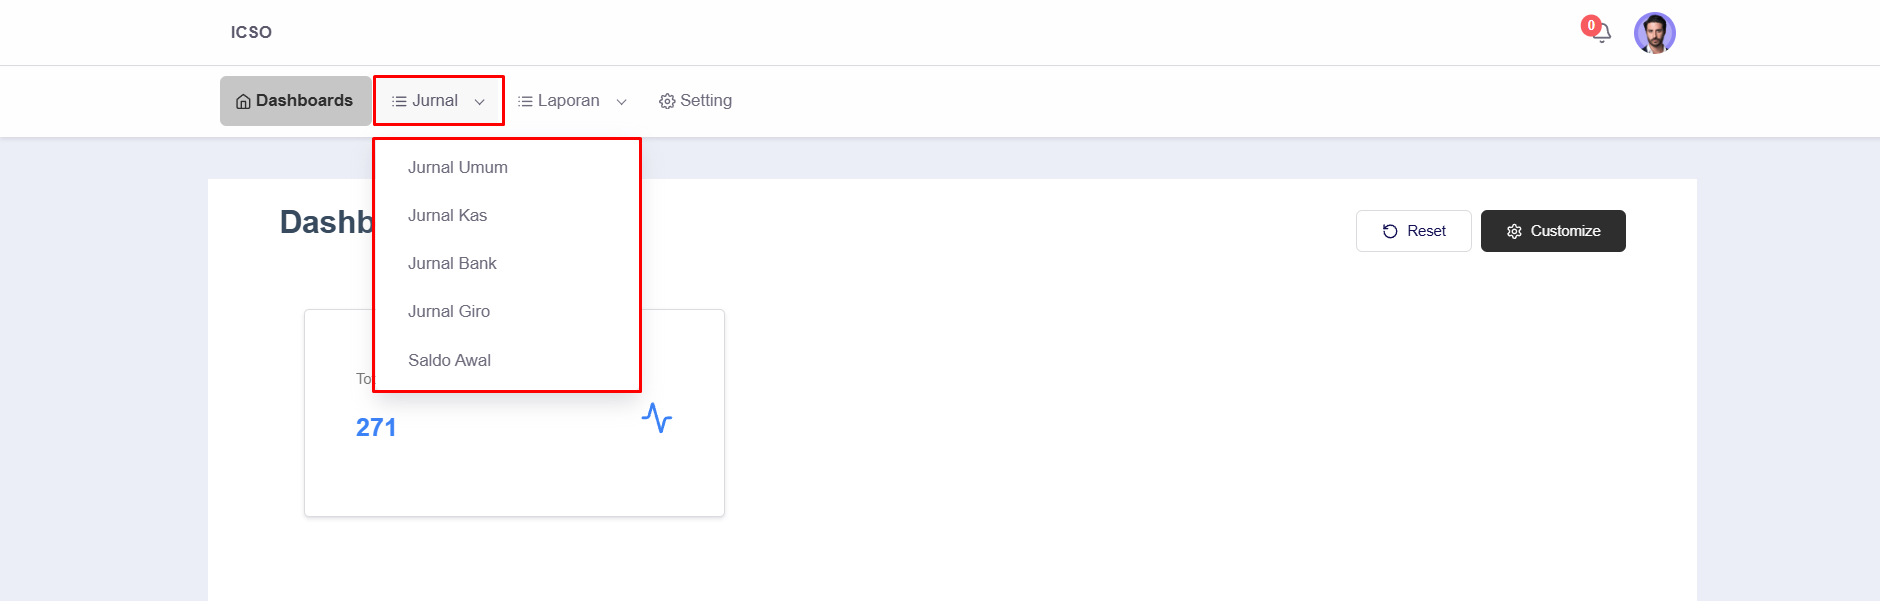Open Saldo Awal from the menu
This screenshot has height=601, width=1880.
pyautogui.click(x=449, y=360)
